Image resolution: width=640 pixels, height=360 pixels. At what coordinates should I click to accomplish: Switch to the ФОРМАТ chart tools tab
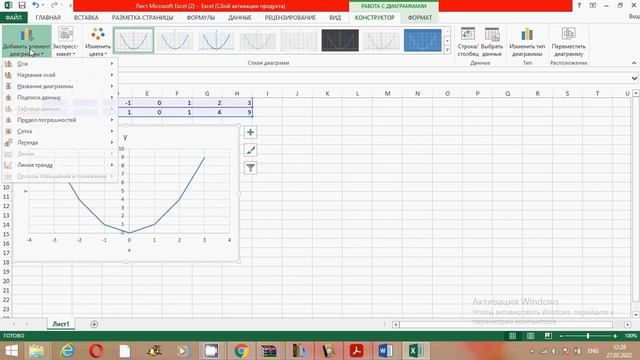pos(420,18)
